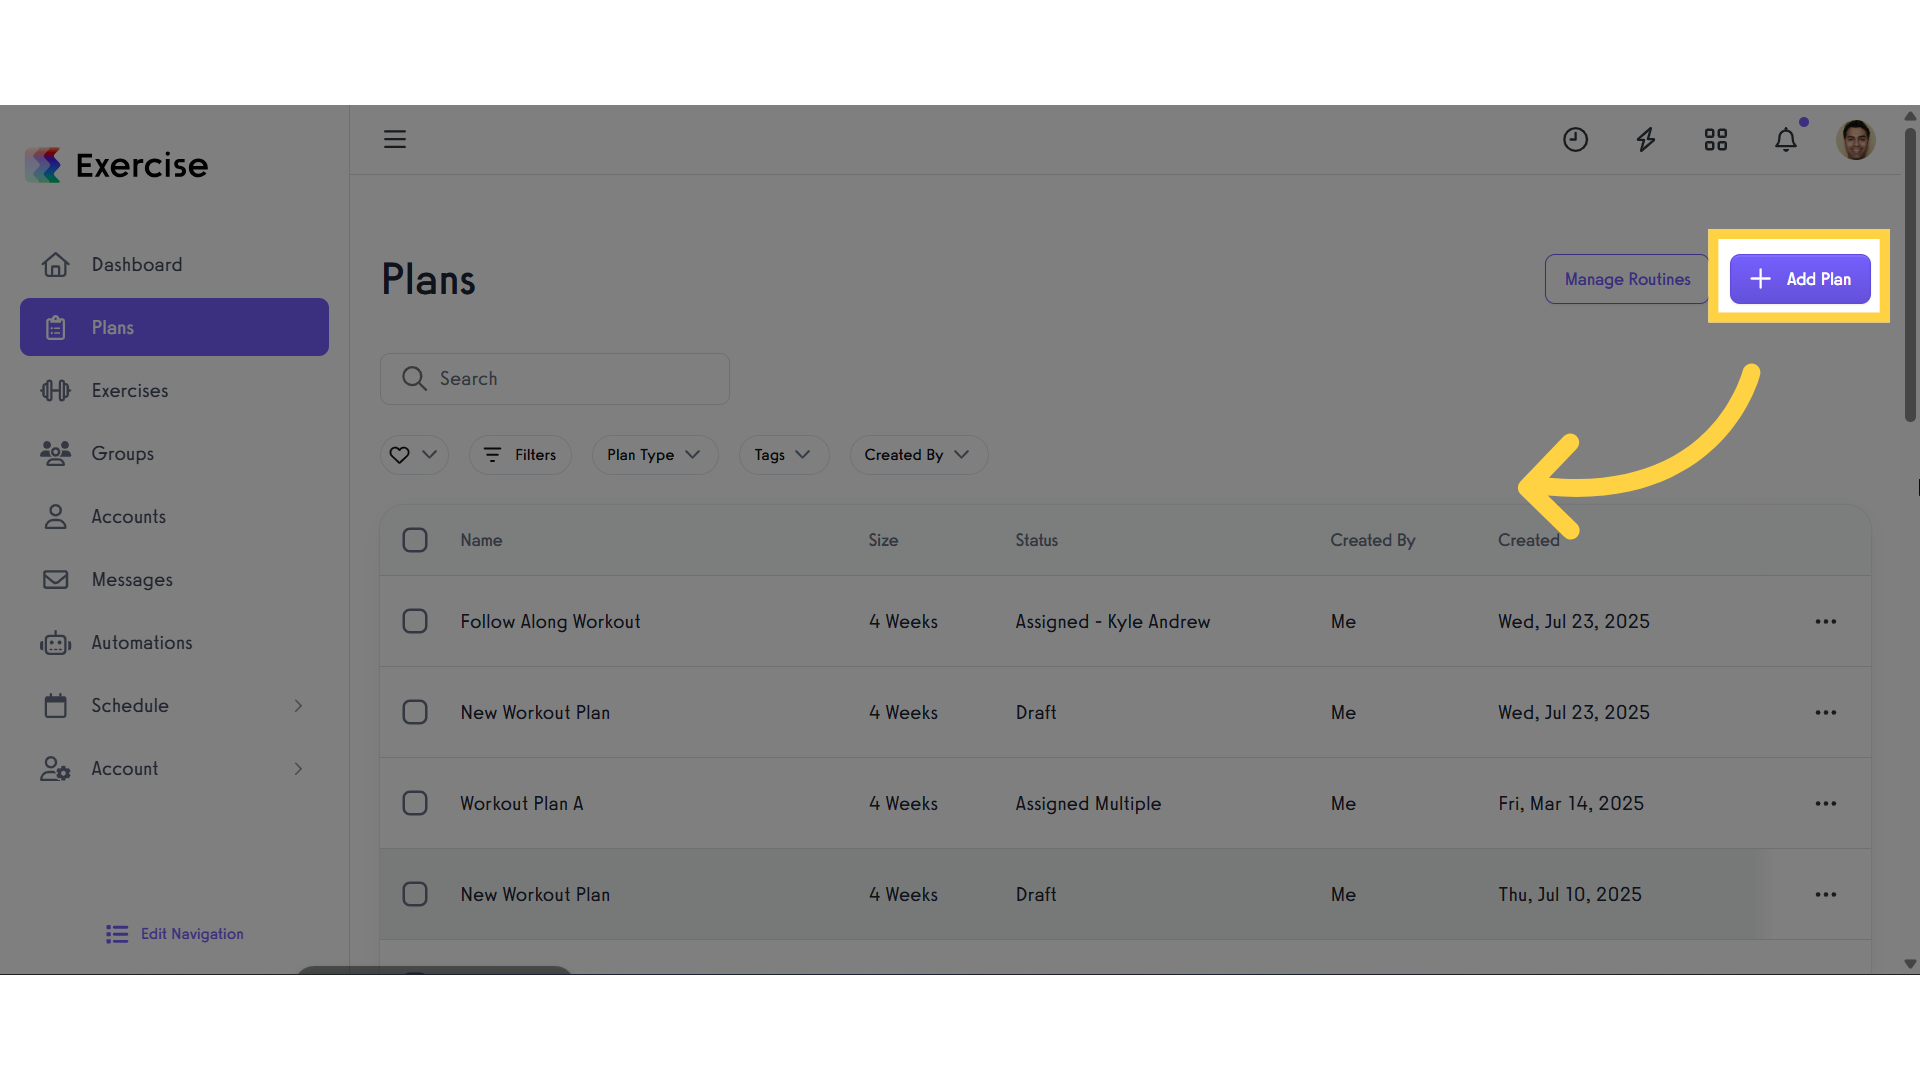Screen dimensions: 1920x1080
Task: Click the scrollbar up arrow
Action: (1910, 116)
